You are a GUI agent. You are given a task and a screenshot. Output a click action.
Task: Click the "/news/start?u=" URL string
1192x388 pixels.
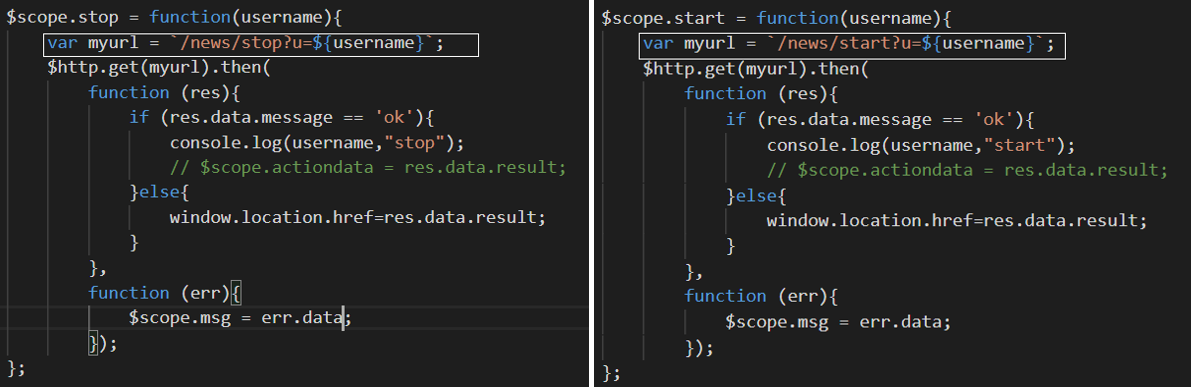848,43
